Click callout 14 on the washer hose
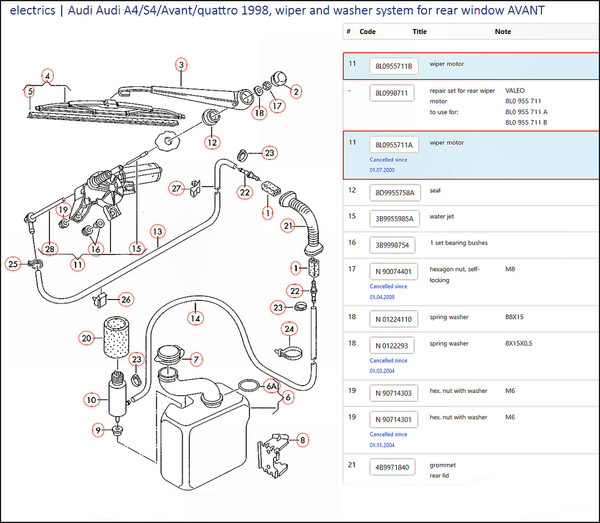 pyautogui.click(x=197, y=318)
